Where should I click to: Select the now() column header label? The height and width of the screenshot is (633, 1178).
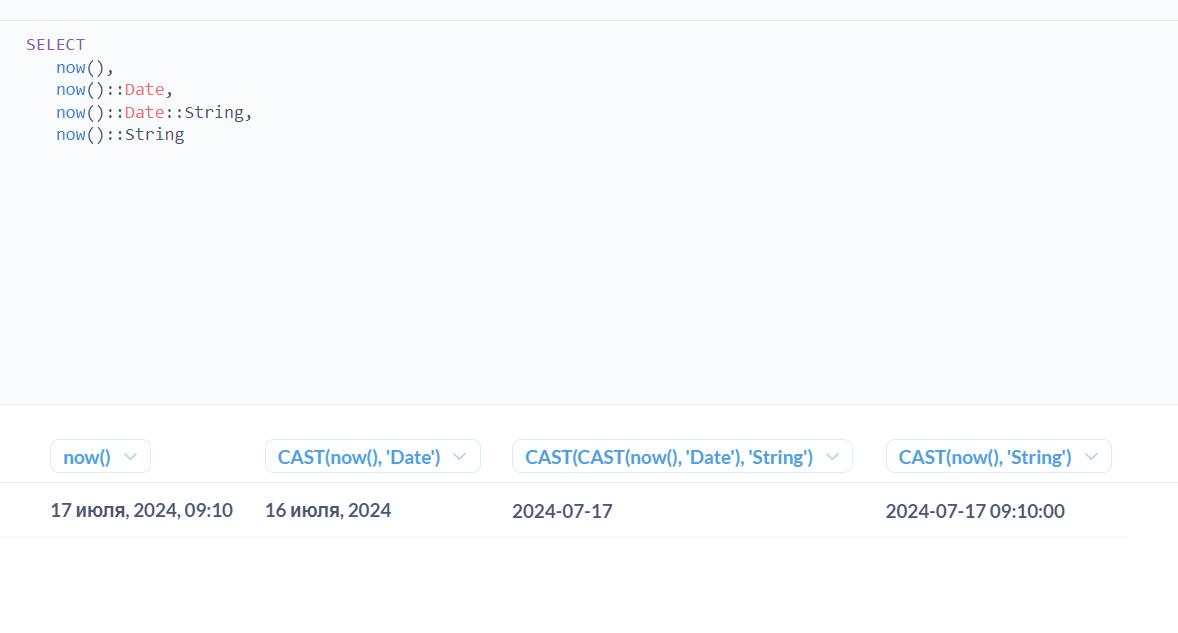86,457
